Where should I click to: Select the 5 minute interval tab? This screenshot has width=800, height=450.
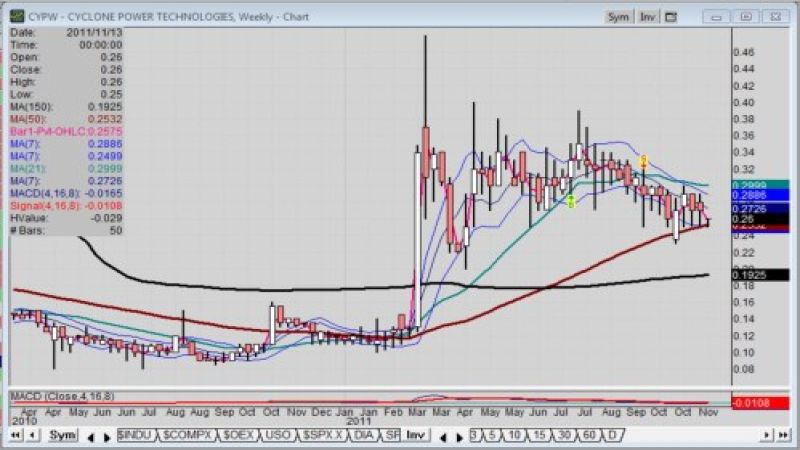click(492, 435)
